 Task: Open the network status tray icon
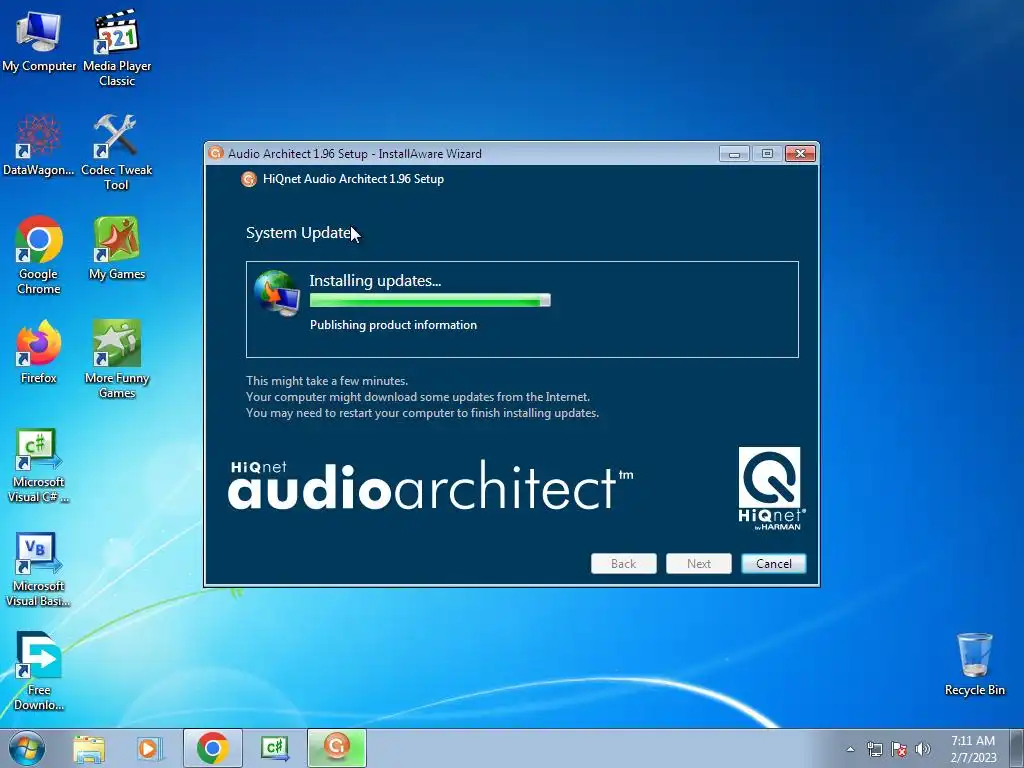[874, 749]
